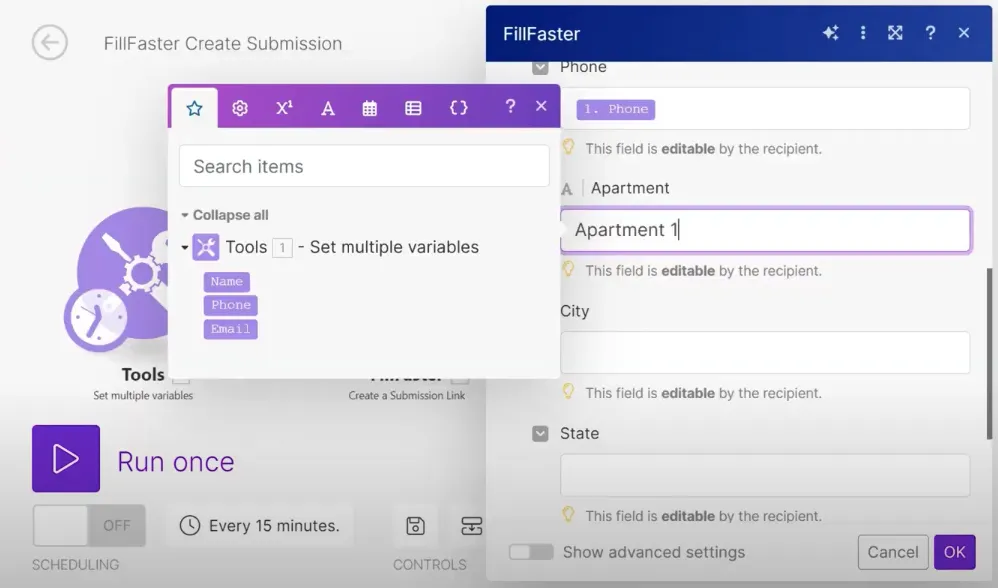Toggle the Phone field checkbox
998x588 pixels.
click(540, 67)
